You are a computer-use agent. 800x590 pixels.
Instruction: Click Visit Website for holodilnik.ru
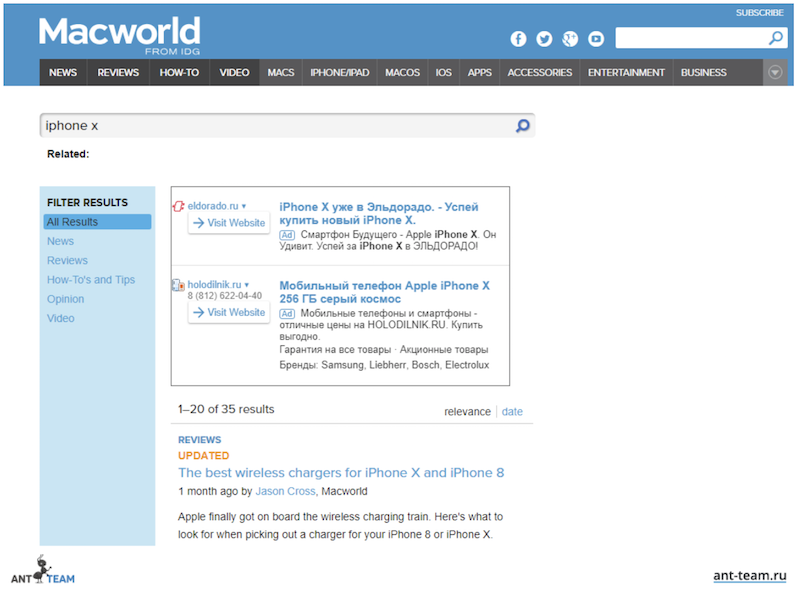click(229, 312)
